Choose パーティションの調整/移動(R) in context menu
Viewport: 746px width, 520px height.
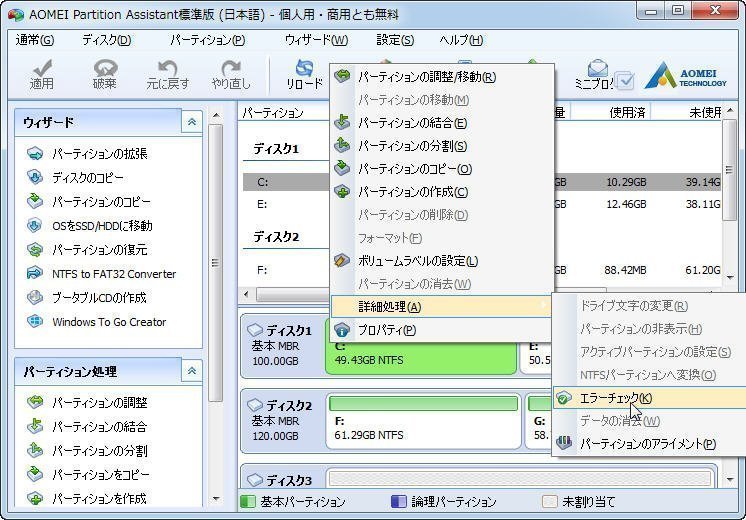[x=442, y=77]
